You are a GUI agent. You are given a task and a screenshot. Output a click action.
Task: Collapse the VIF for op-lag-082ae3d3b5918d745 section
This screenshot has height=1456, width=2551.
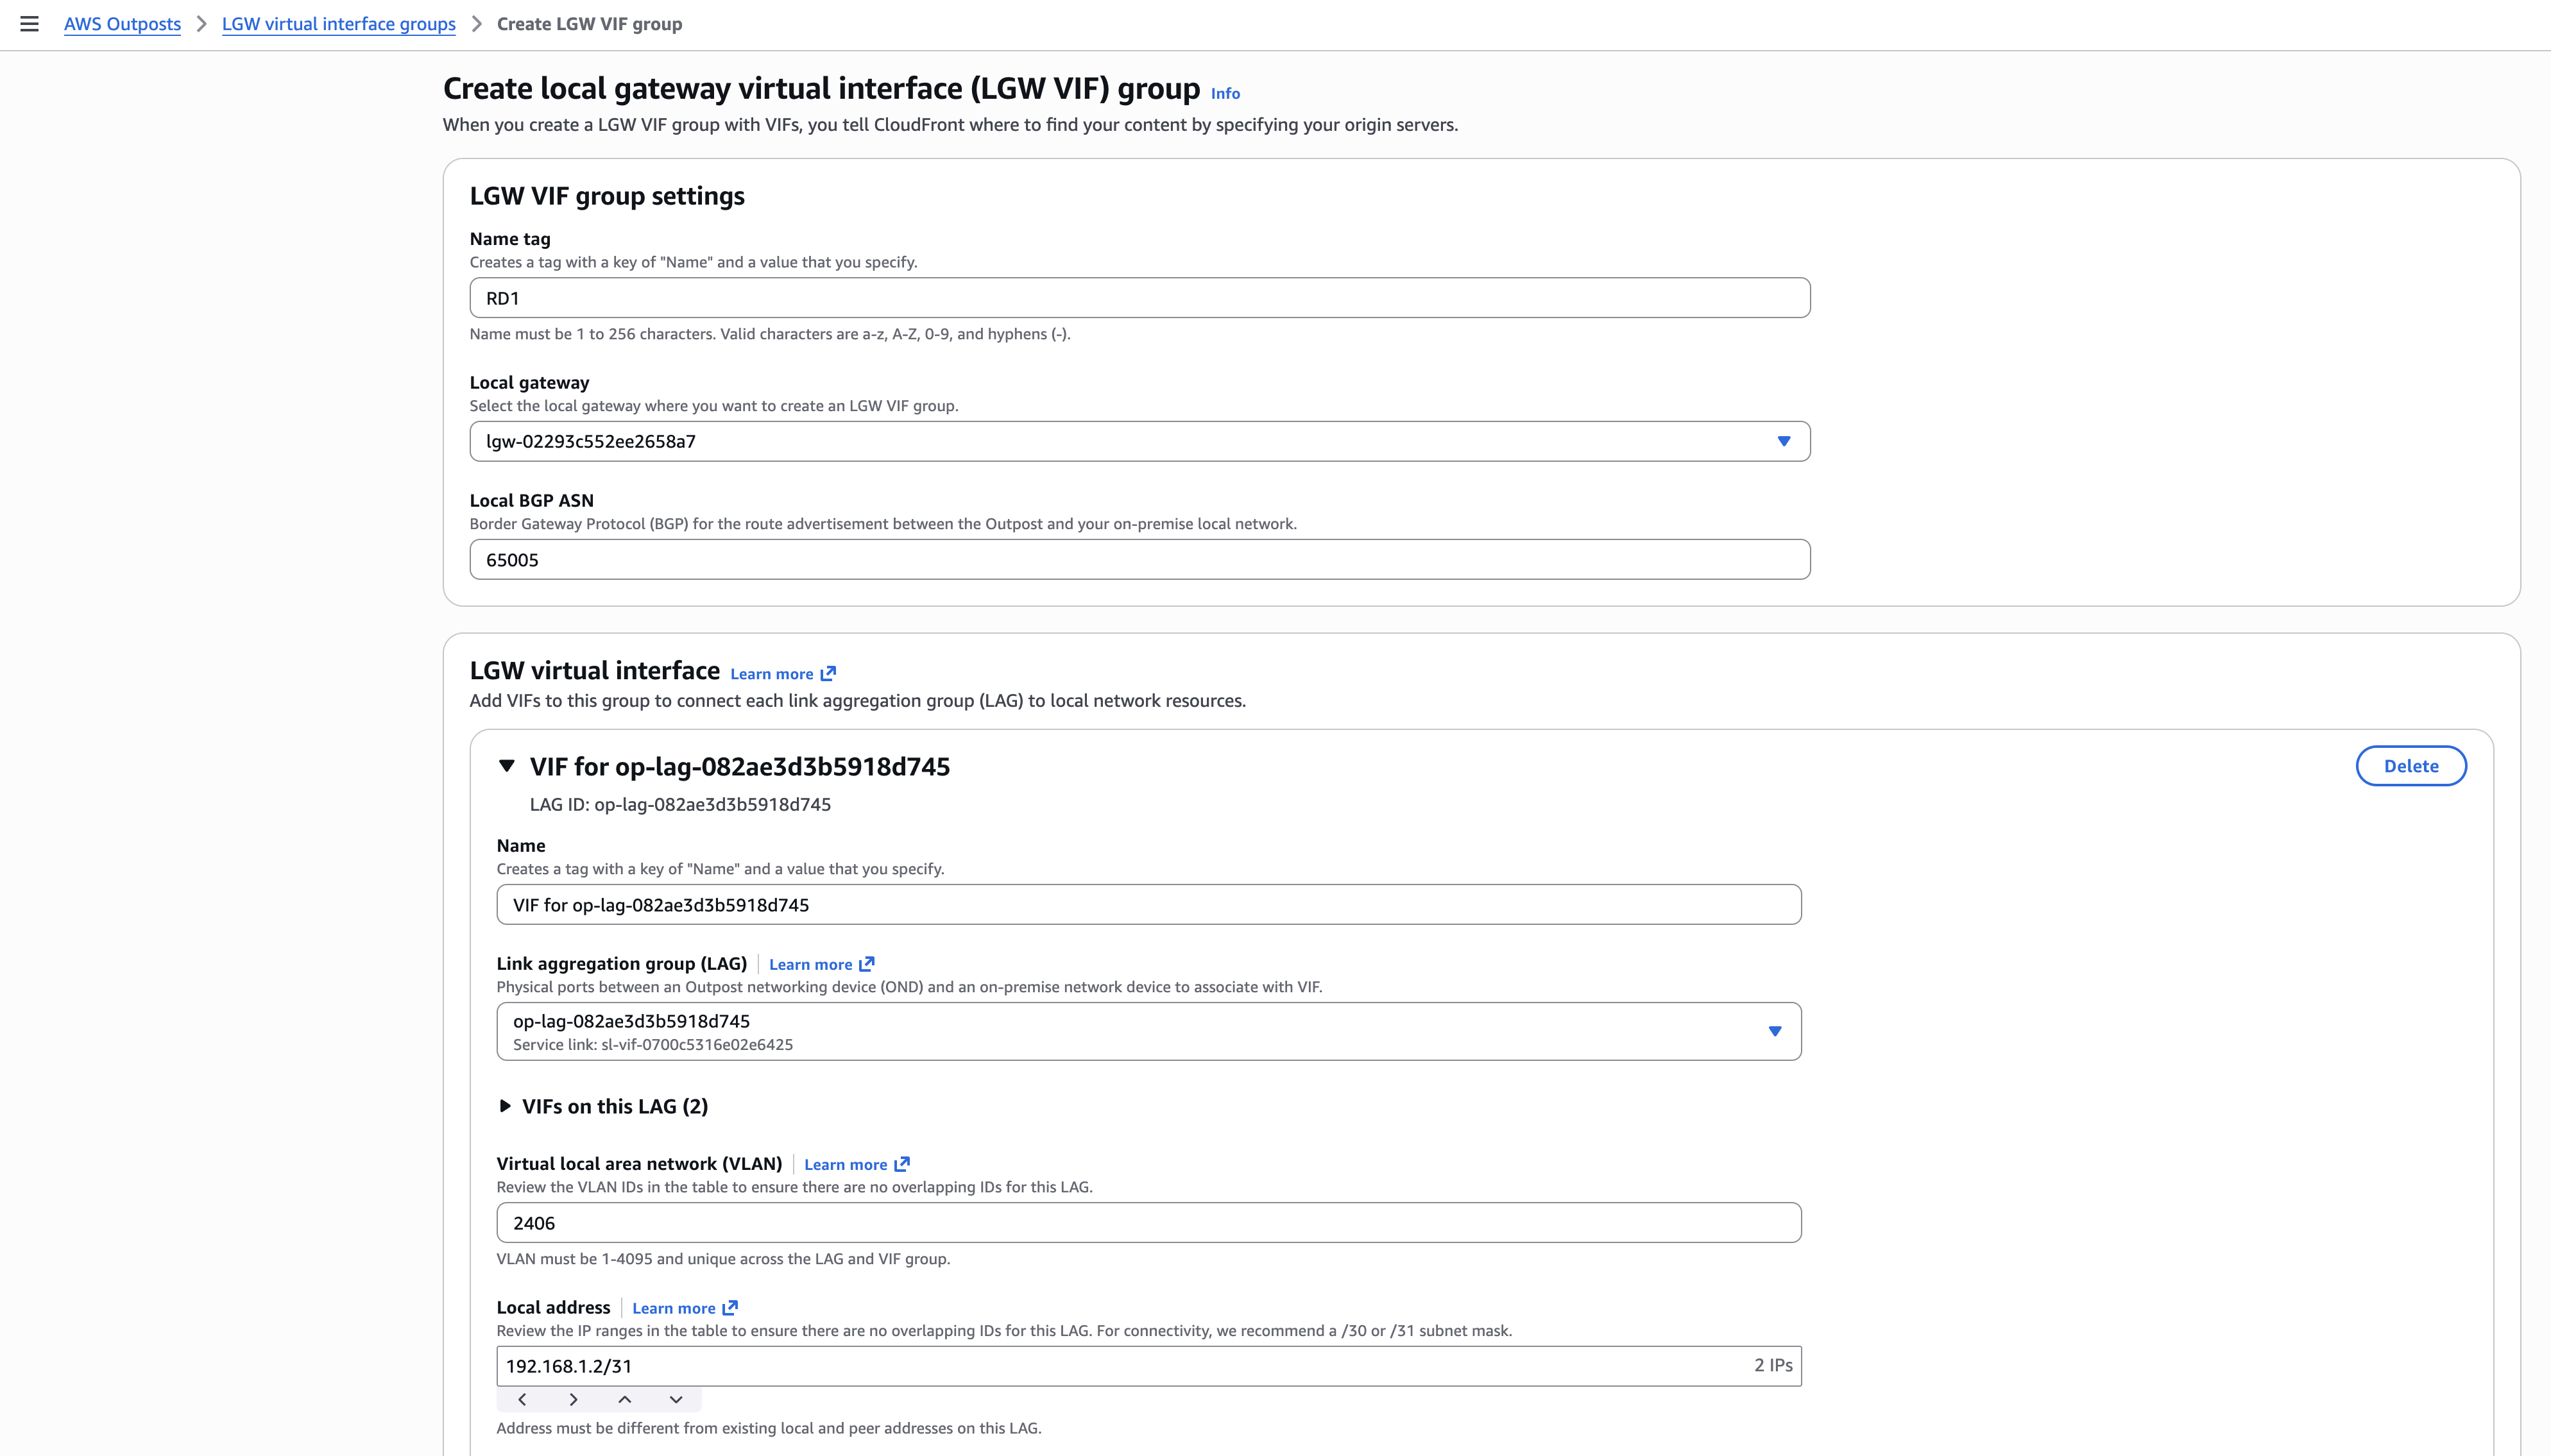[508, 765]
